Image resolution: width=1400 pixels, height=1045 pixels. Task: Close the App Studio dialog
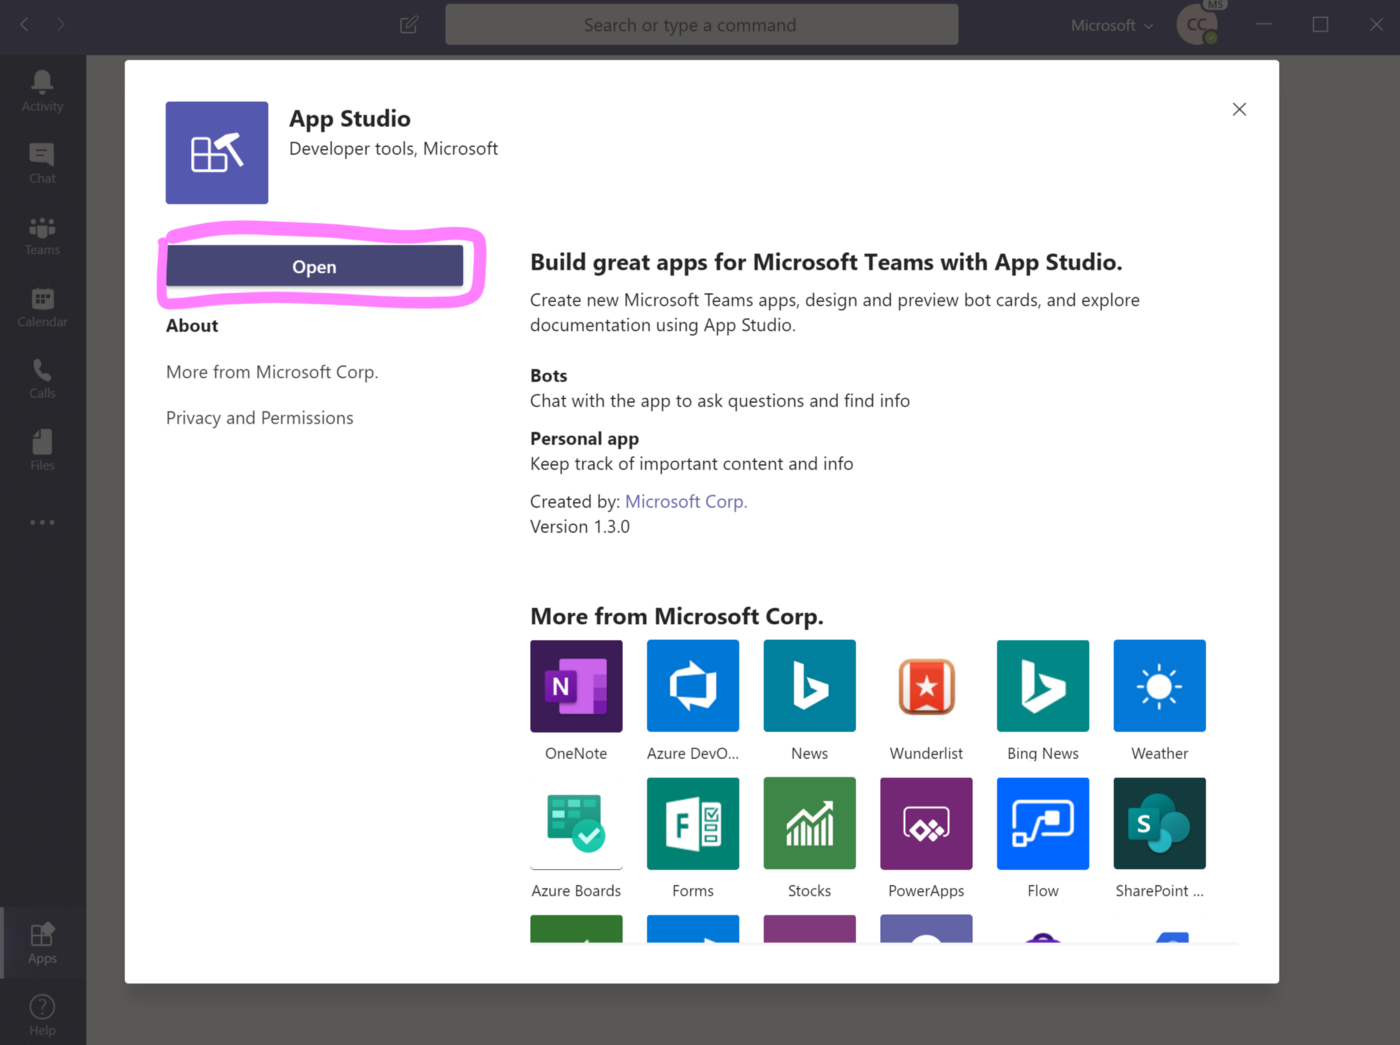1239,109
